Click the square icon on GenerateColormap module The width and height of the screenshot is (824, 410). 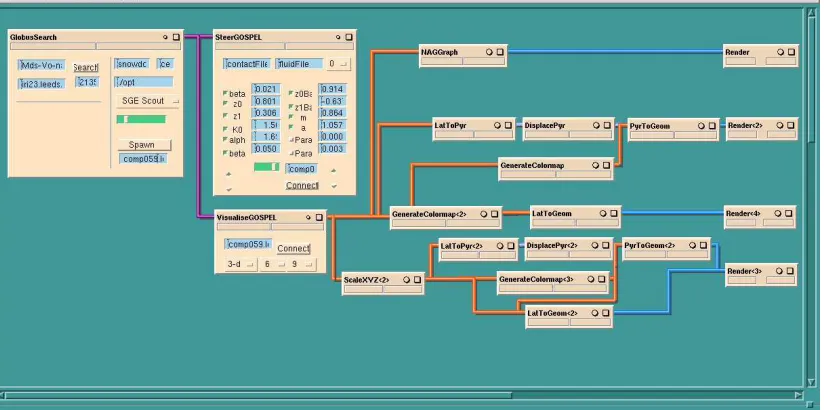click(x=606, y=165)
